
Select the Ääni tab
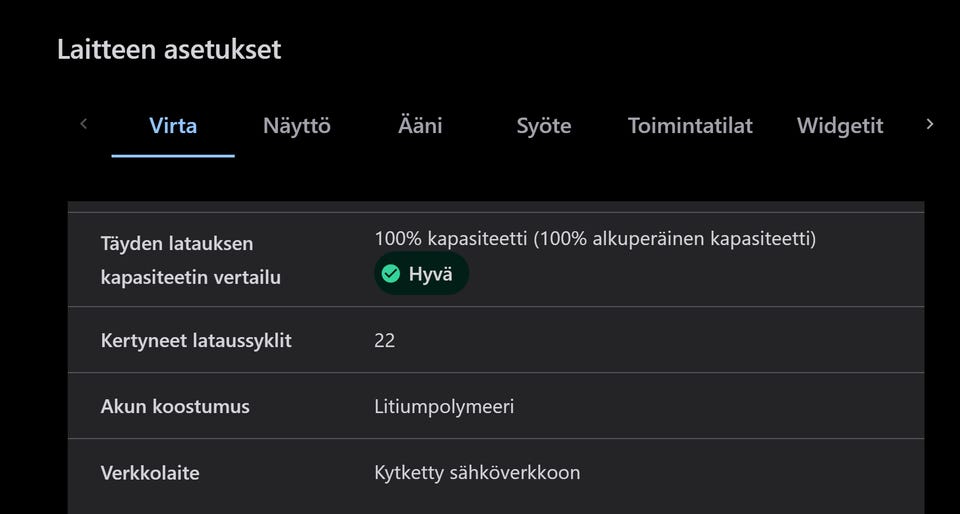point(420,126)
